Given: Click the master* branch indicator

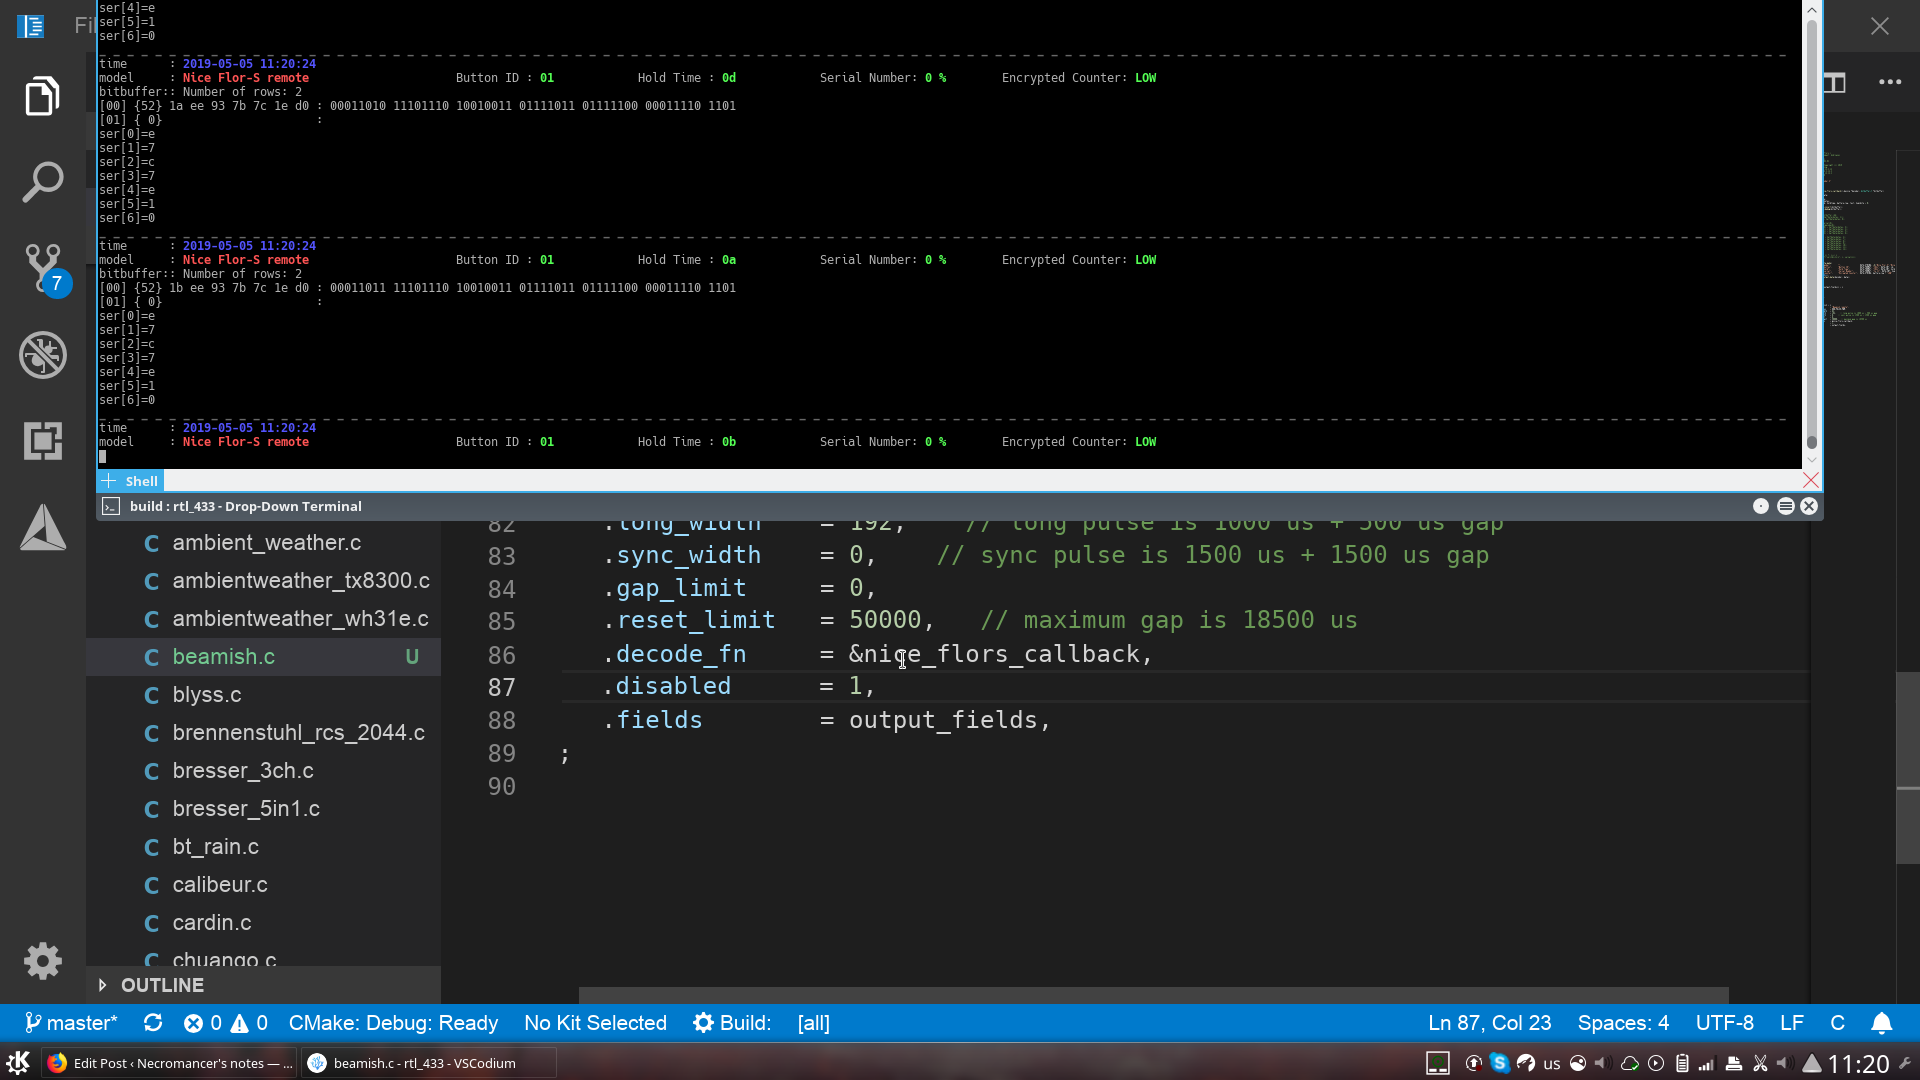Looking at the screenshot, I should pos(71,1023).
